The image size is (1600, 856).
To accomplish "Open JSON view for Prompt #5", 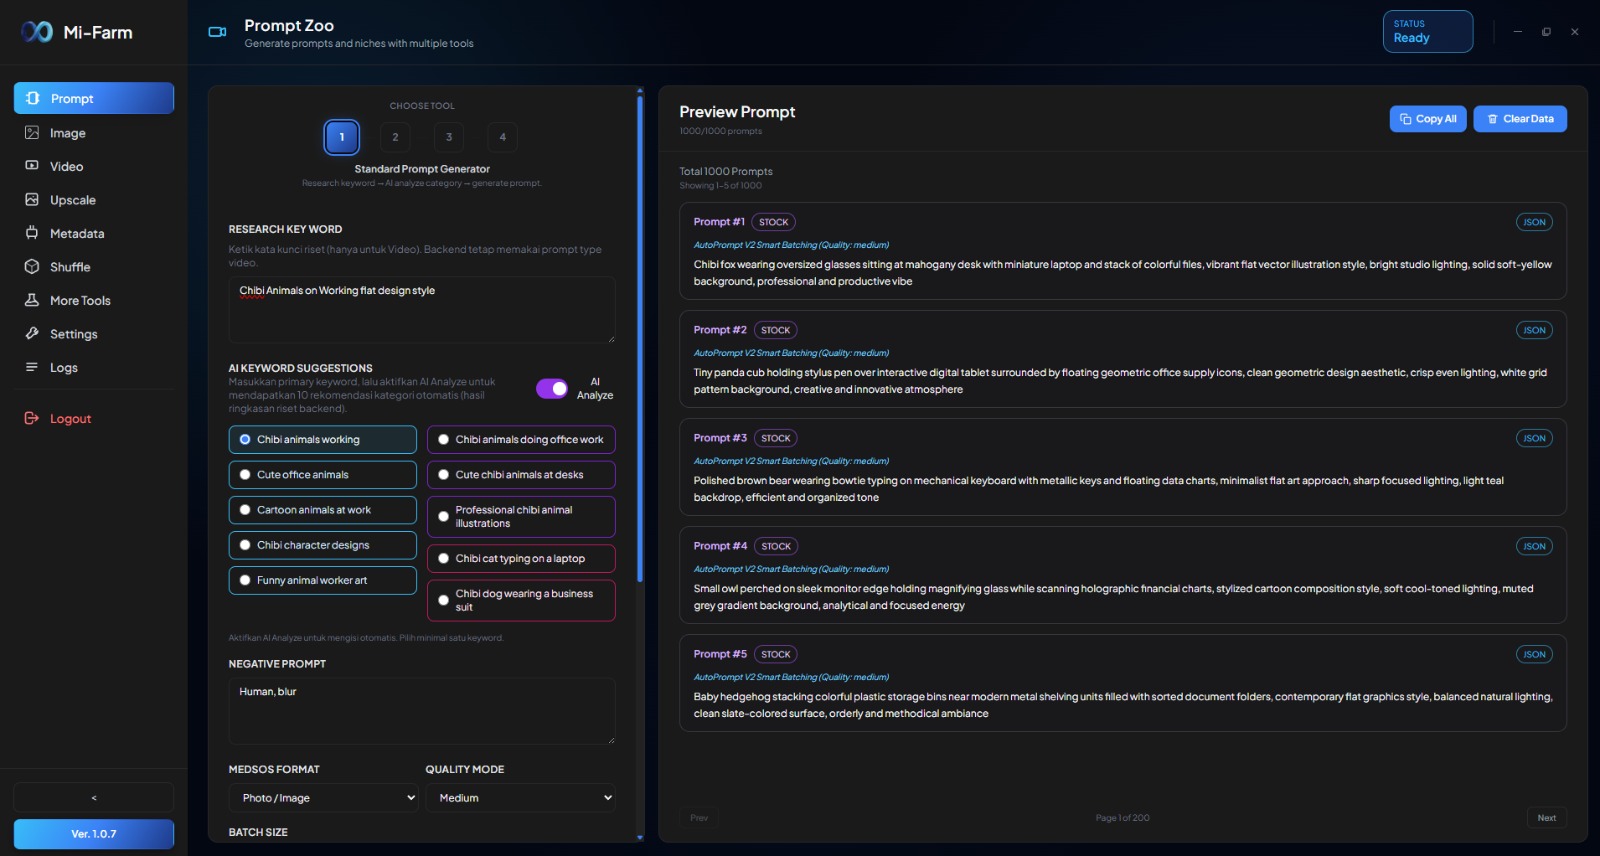I will [x=1534, y=654].
